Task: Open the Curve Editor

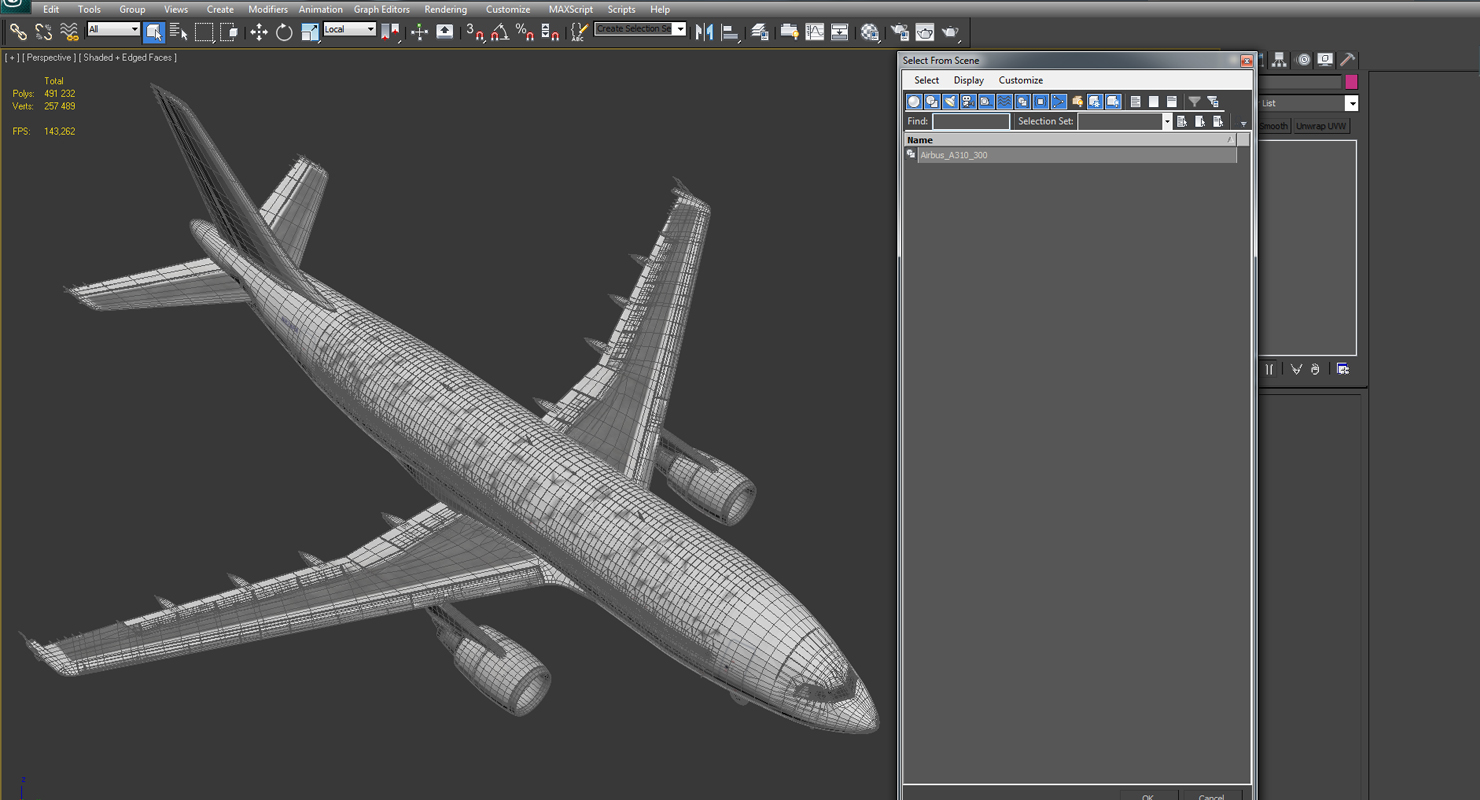Action: click(x=815, y=32)
